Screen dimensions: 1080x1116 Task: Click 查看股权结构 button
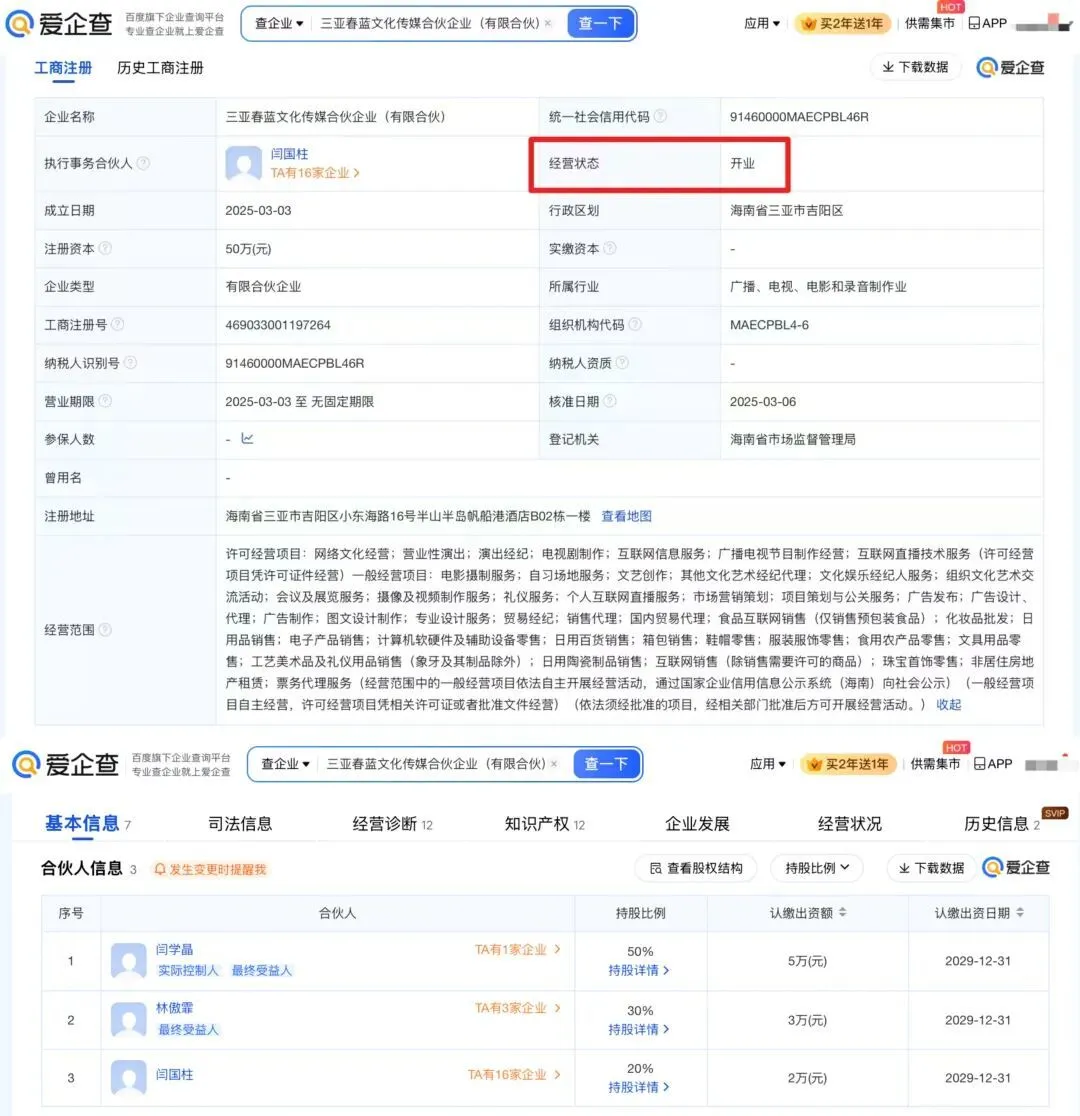(x=696, y=868)
